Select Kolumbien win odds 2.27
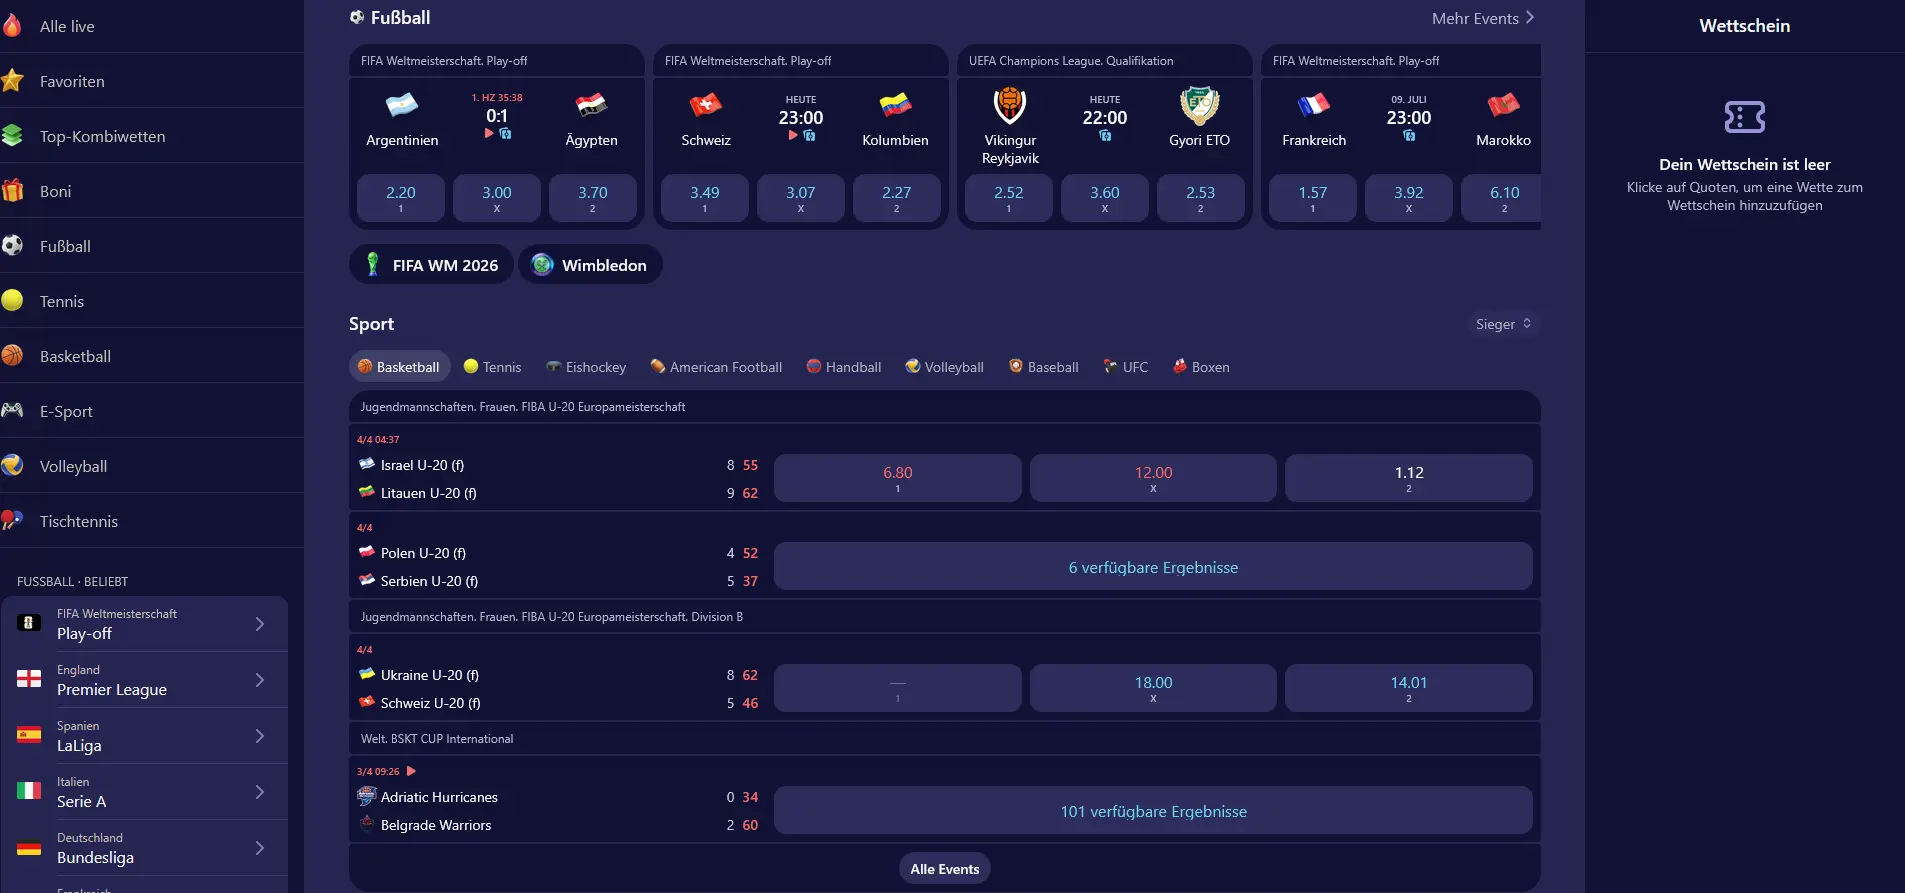1905x893 pixels. tap(897, 198)
